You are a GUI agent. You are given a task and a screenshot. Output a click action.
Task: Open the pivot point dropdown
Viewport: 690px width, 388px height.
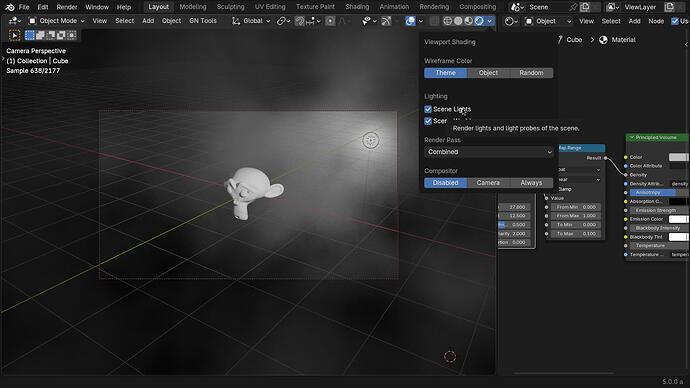click(284, 21)
